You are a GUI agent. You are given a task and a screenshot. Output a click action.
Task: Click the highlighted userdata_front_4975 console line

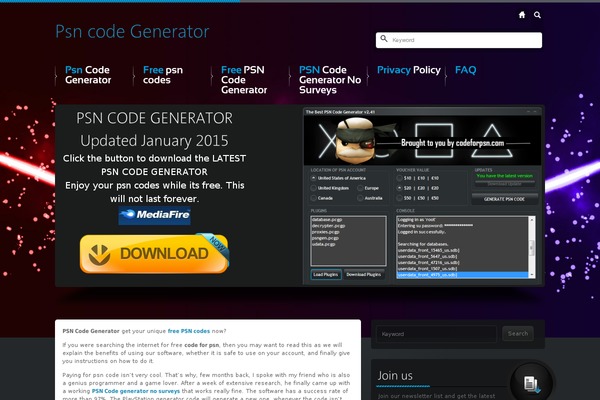tap(463, 275)
